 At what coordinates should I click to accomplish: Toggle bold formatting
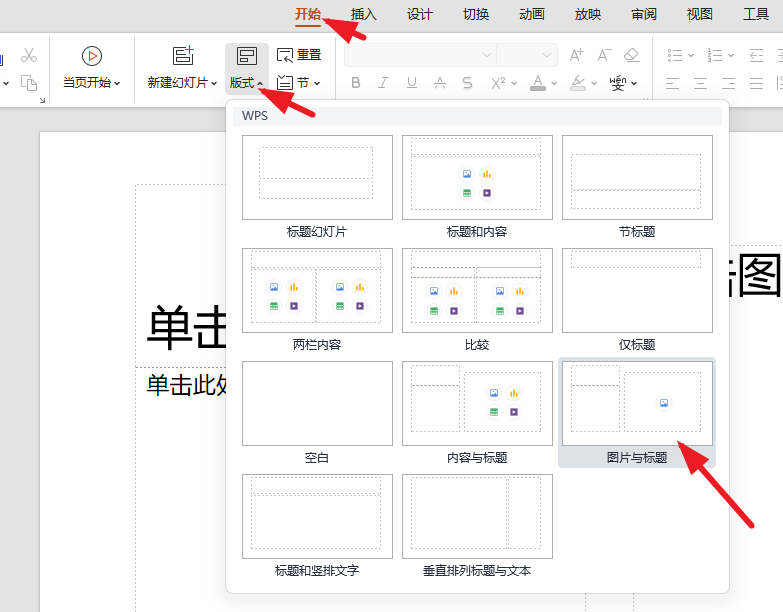pos(356,83)
